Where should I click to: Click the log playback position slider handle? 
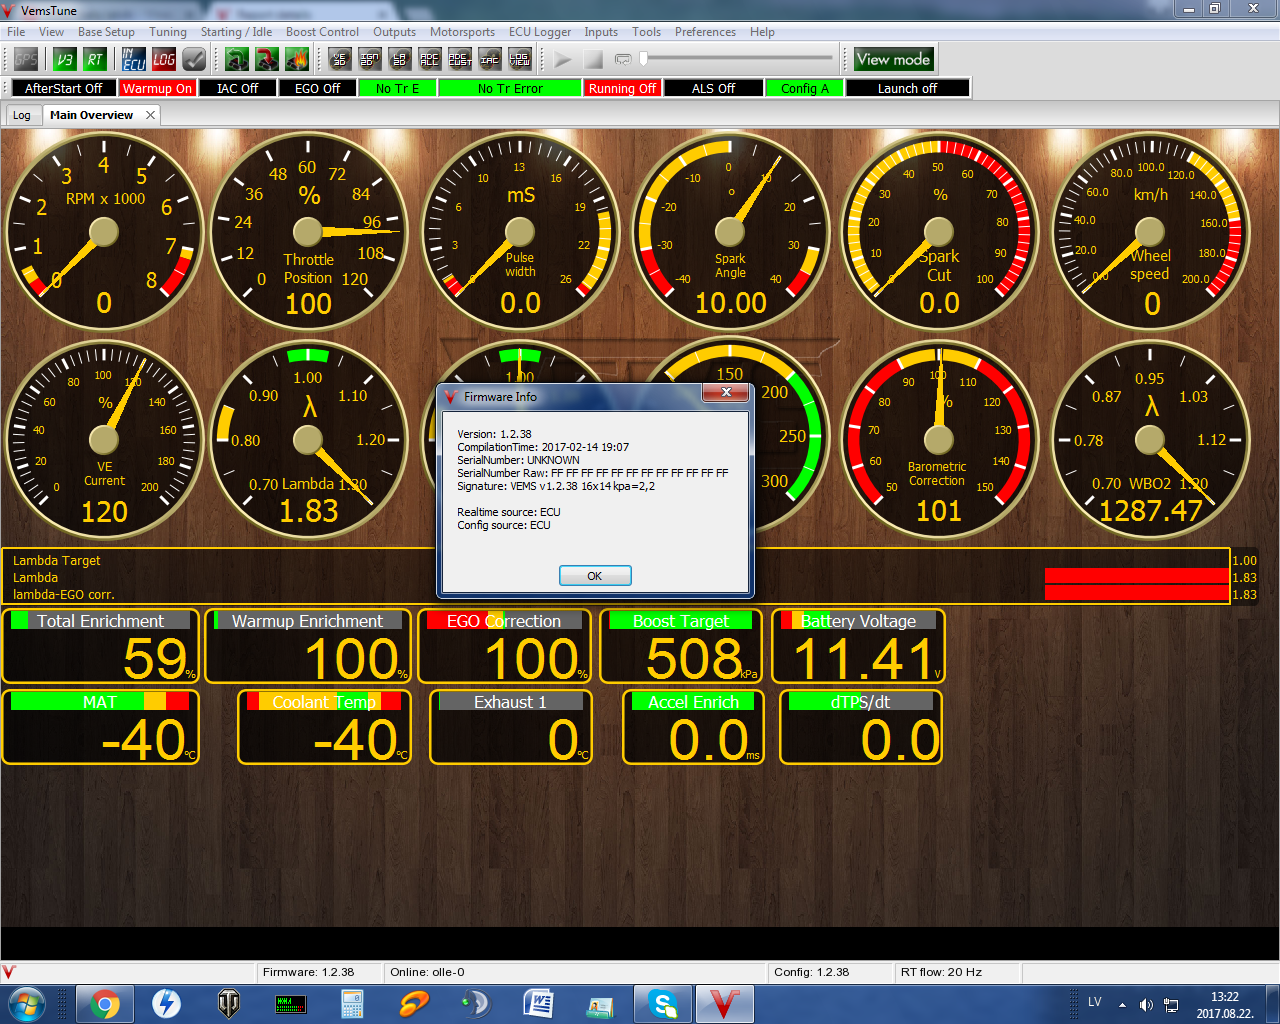(644, 58)
